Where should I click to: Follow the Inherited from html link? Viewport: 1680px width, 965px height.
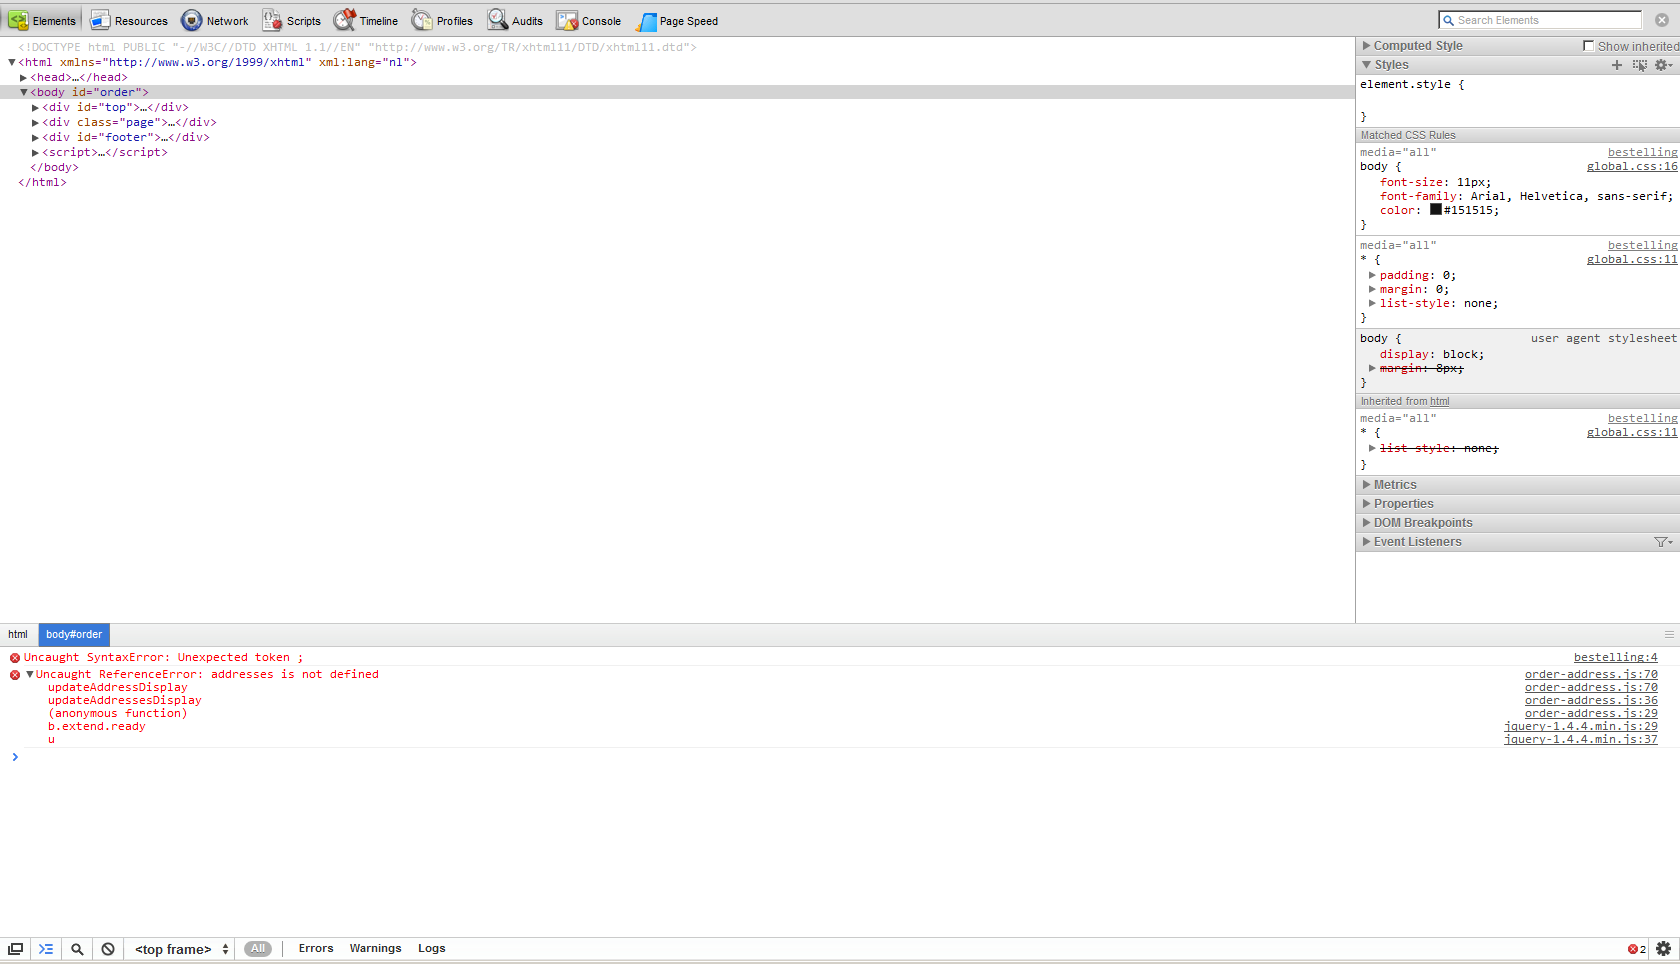pos(1439,402)
